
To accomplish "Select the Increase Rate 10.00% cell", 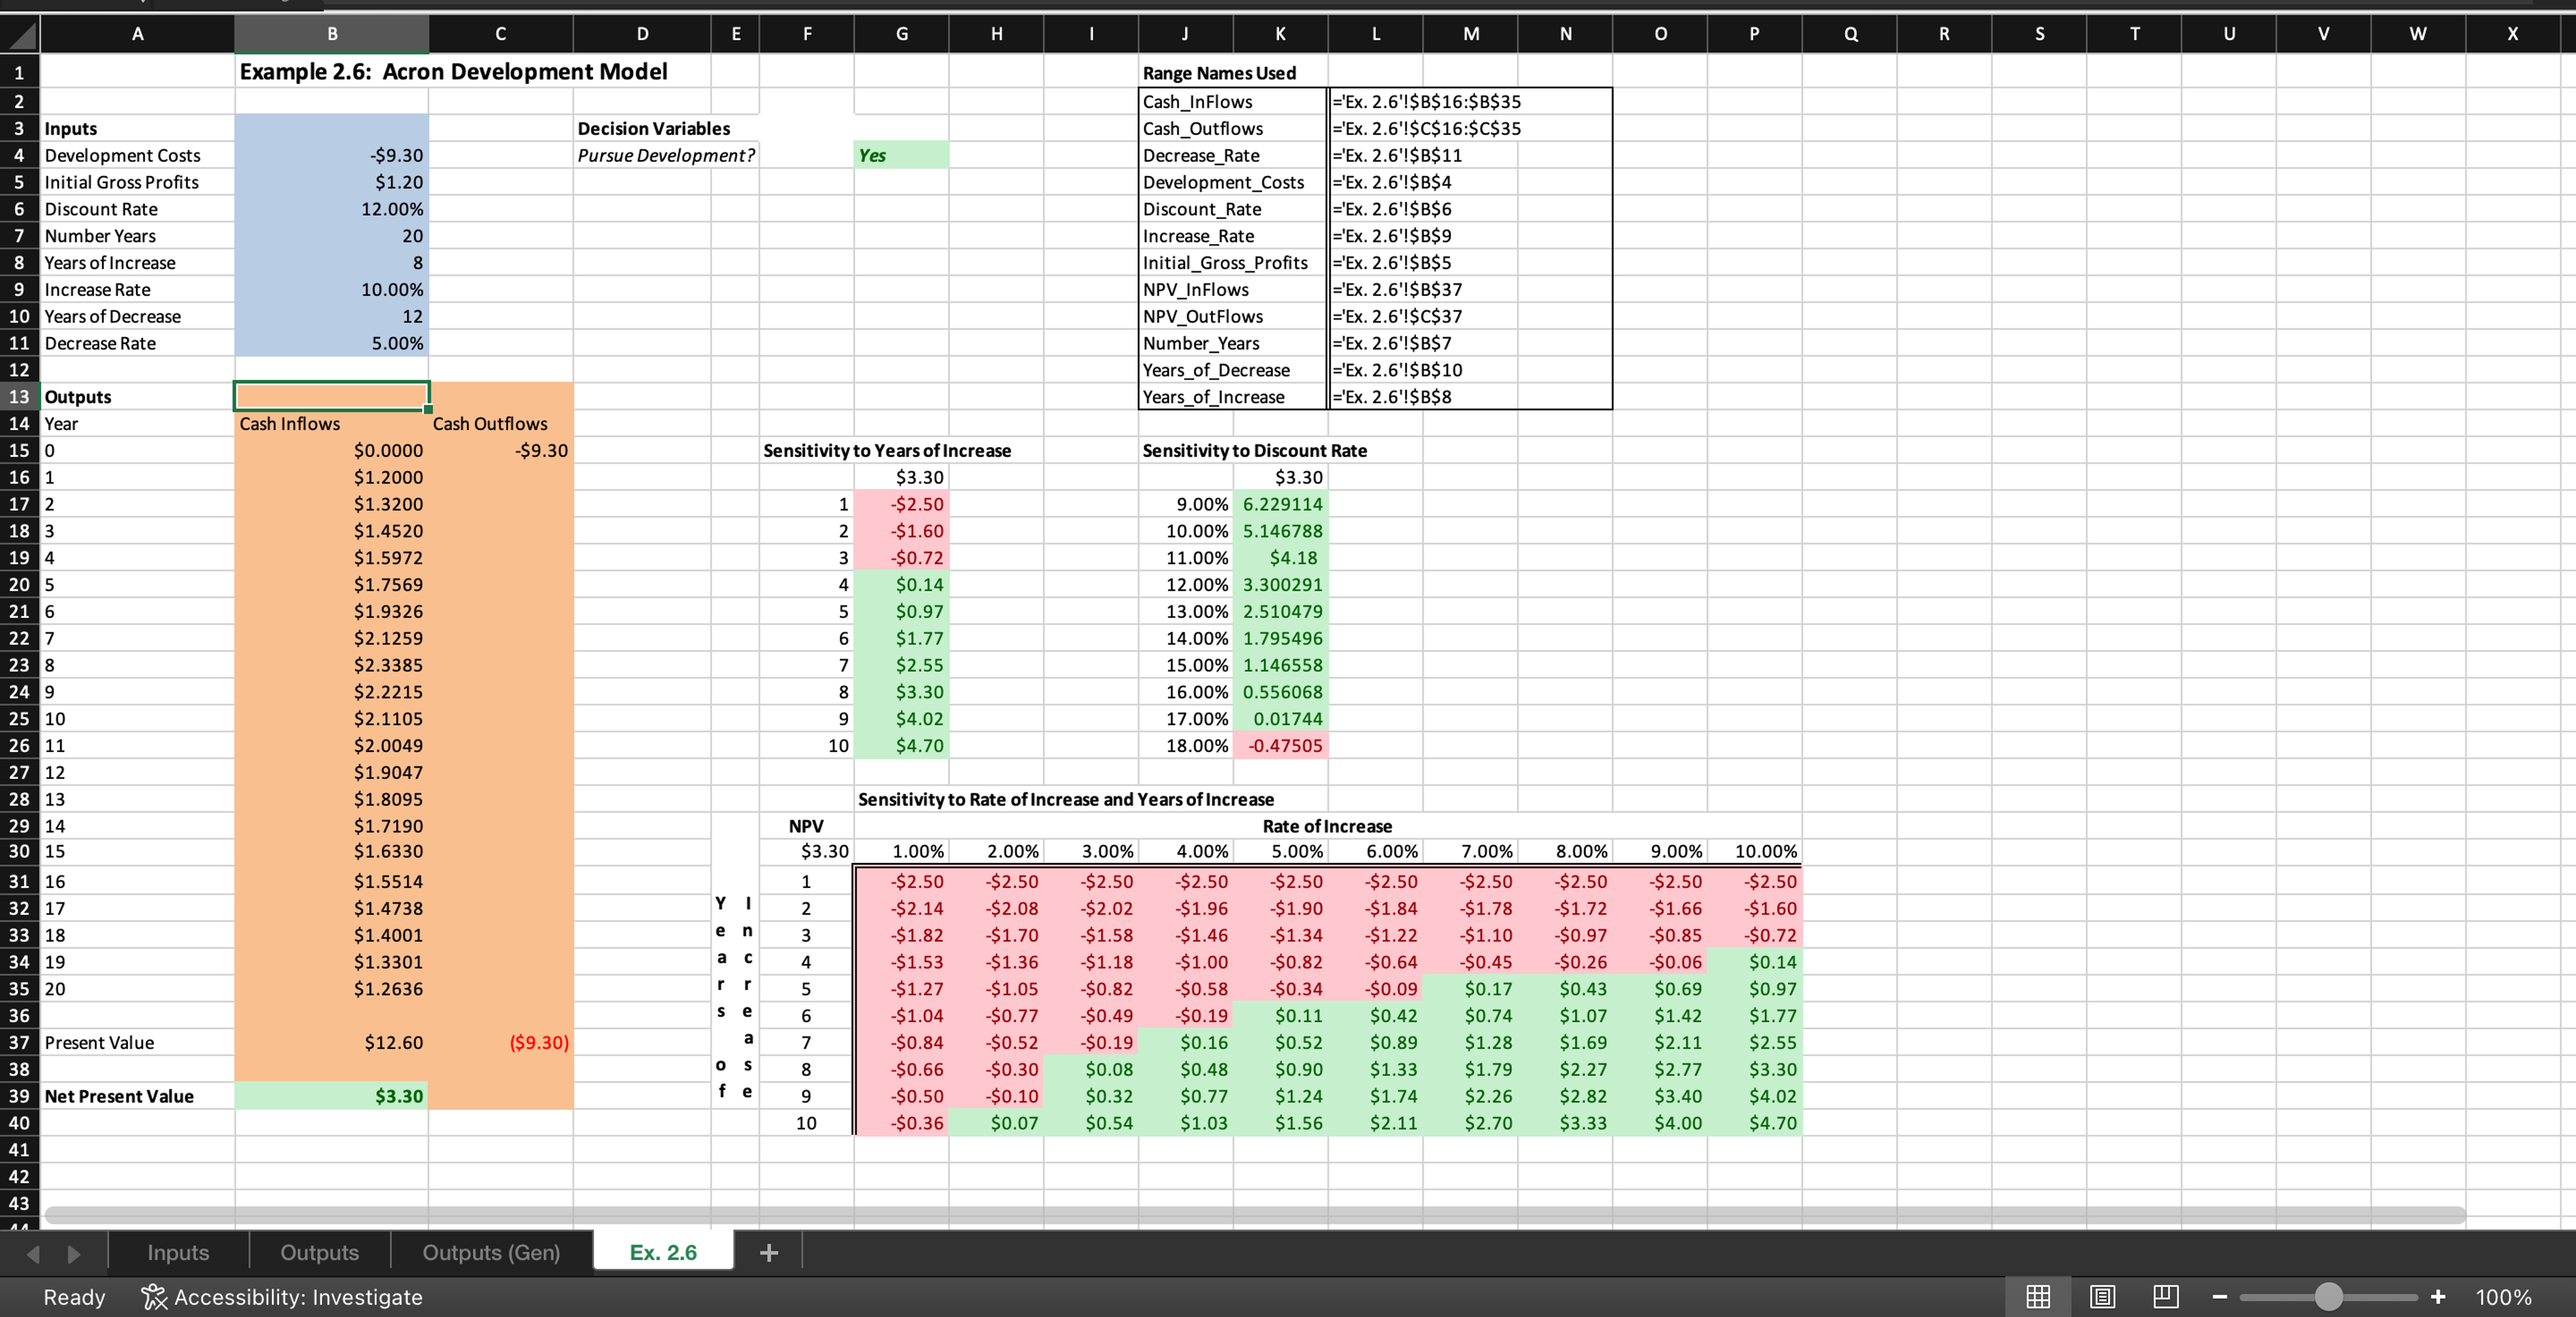I will click(x=332, y=289).
